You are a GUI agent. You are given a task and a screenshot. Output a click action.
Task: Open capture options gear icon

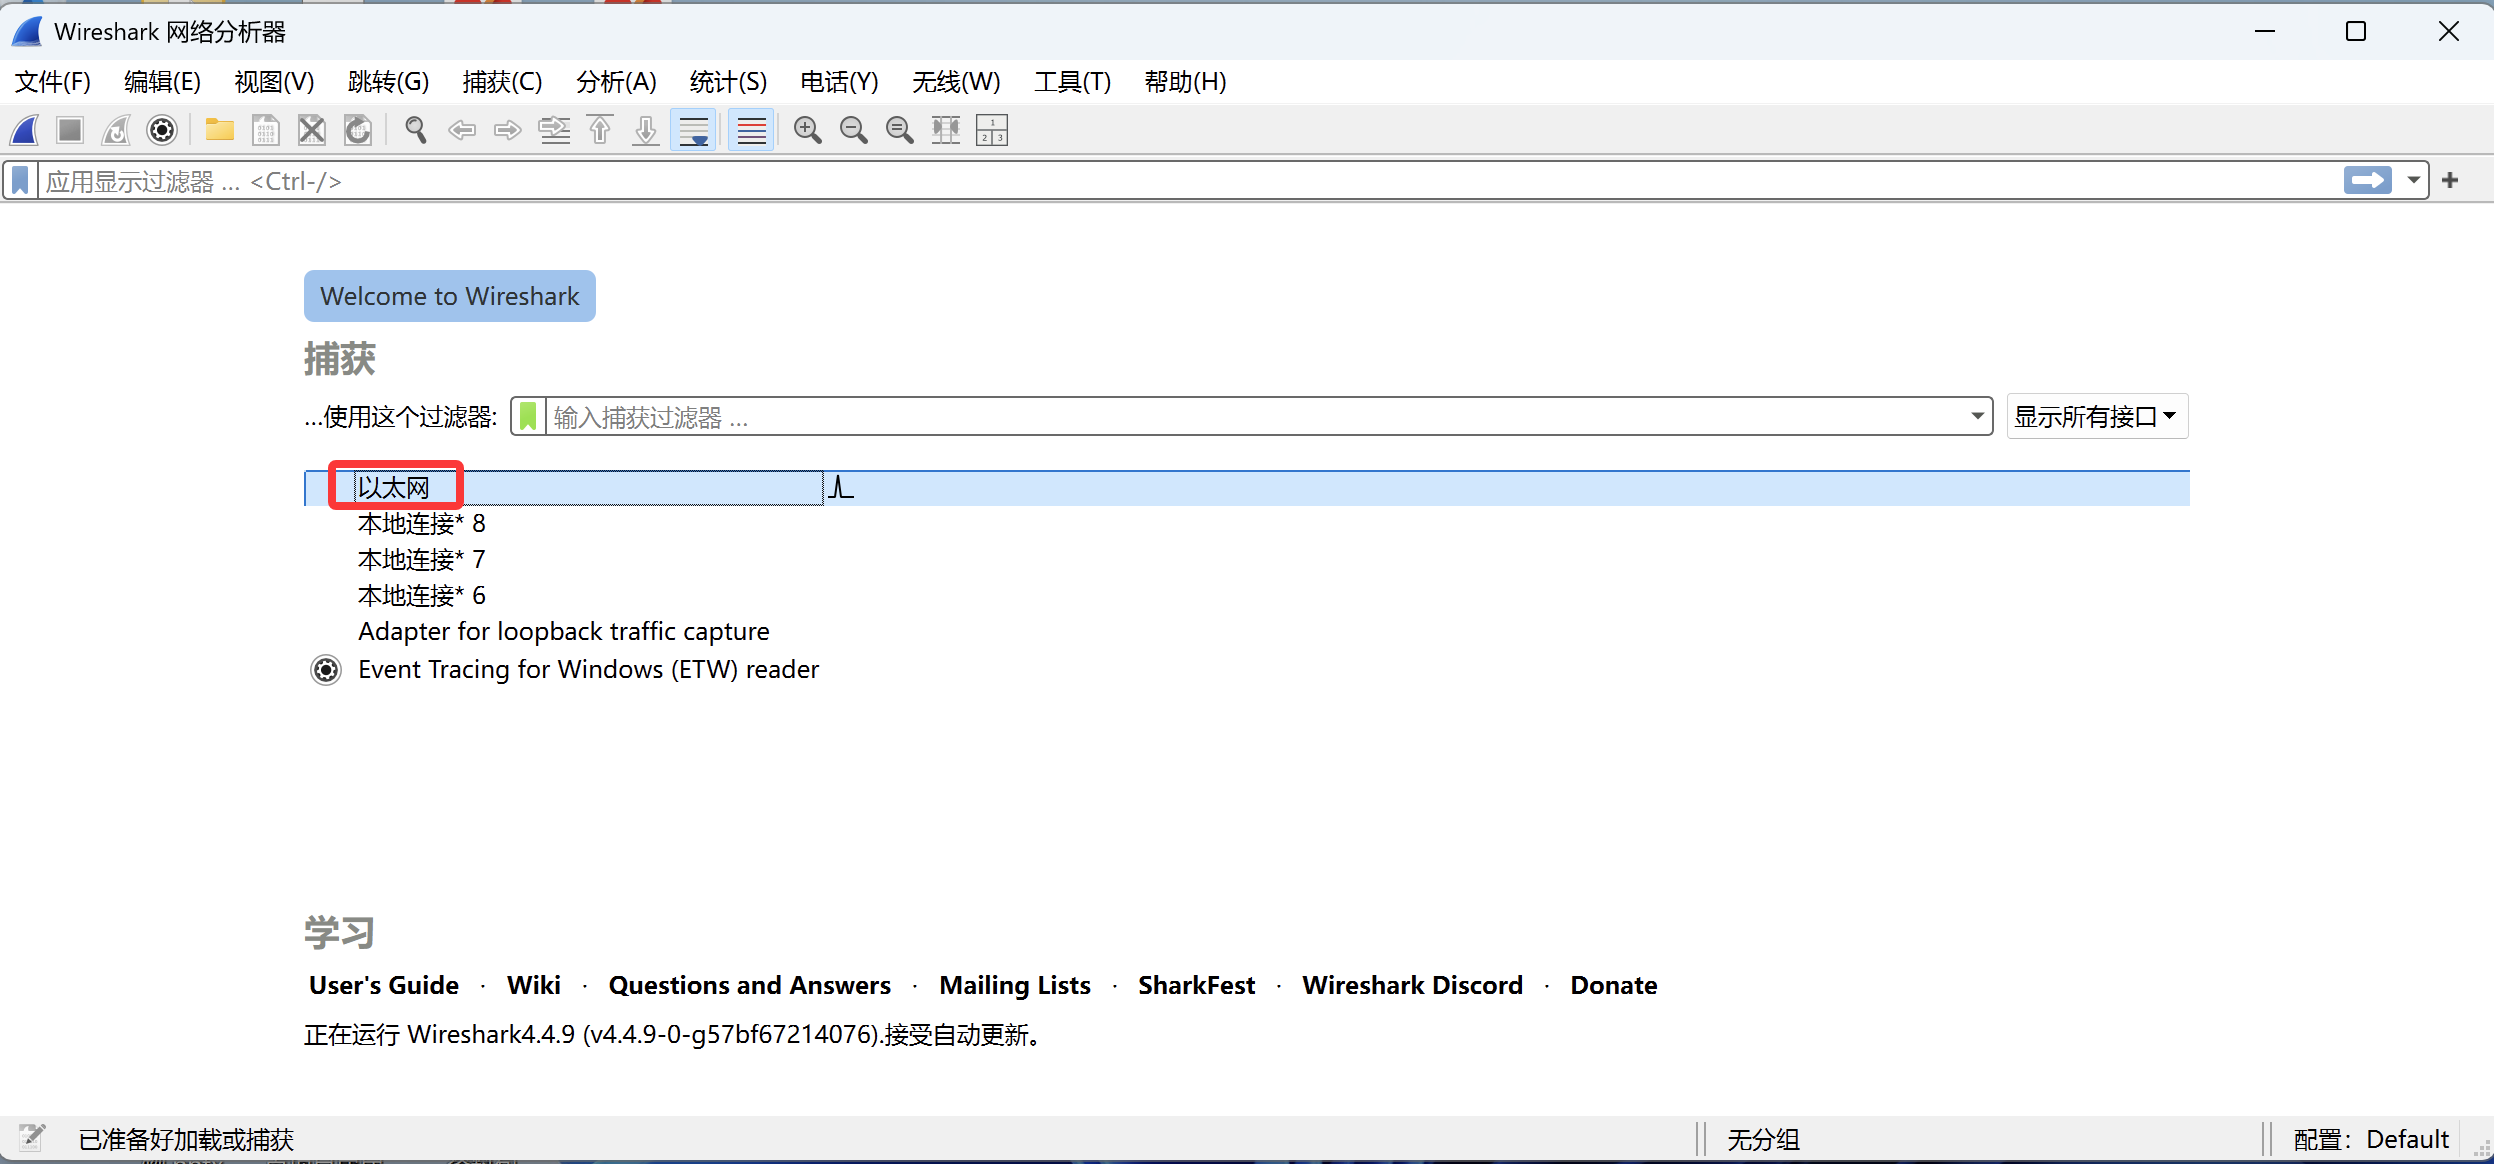[x=162, y=130]
